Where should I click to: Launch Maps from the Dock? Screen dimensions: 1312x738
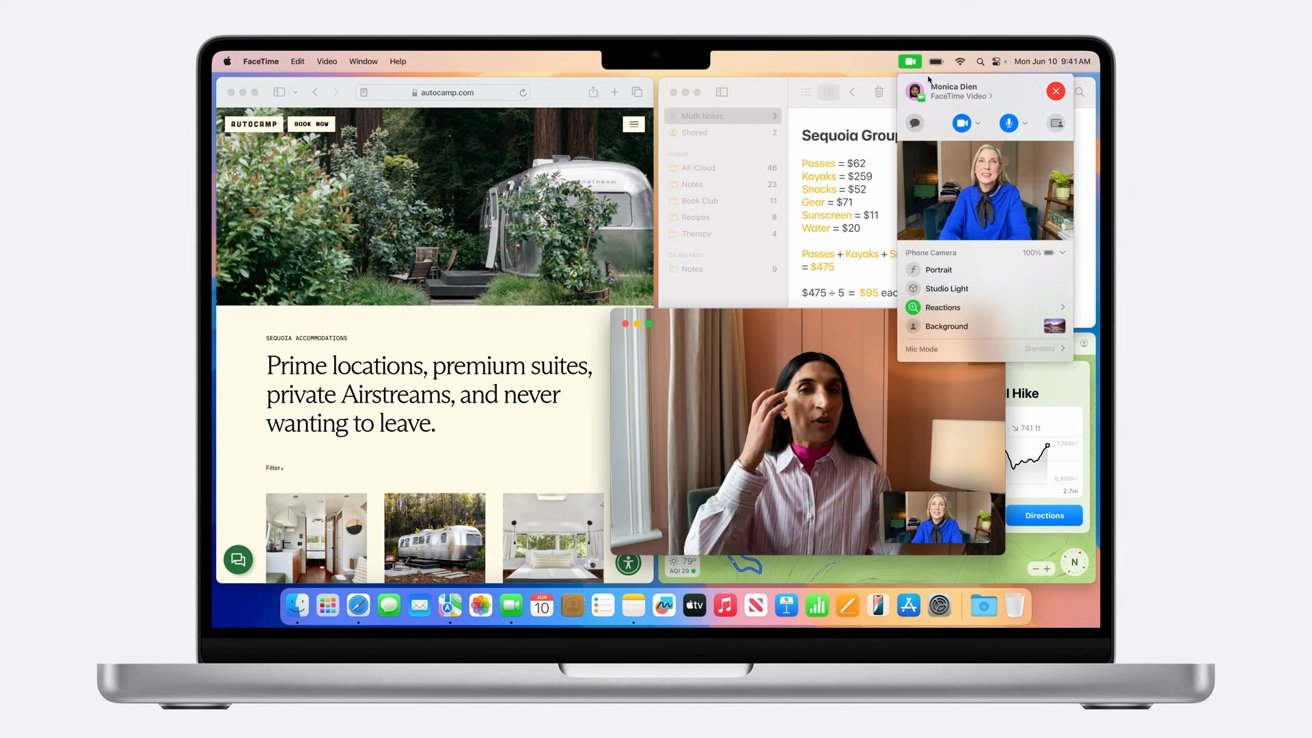coord(450,605)
